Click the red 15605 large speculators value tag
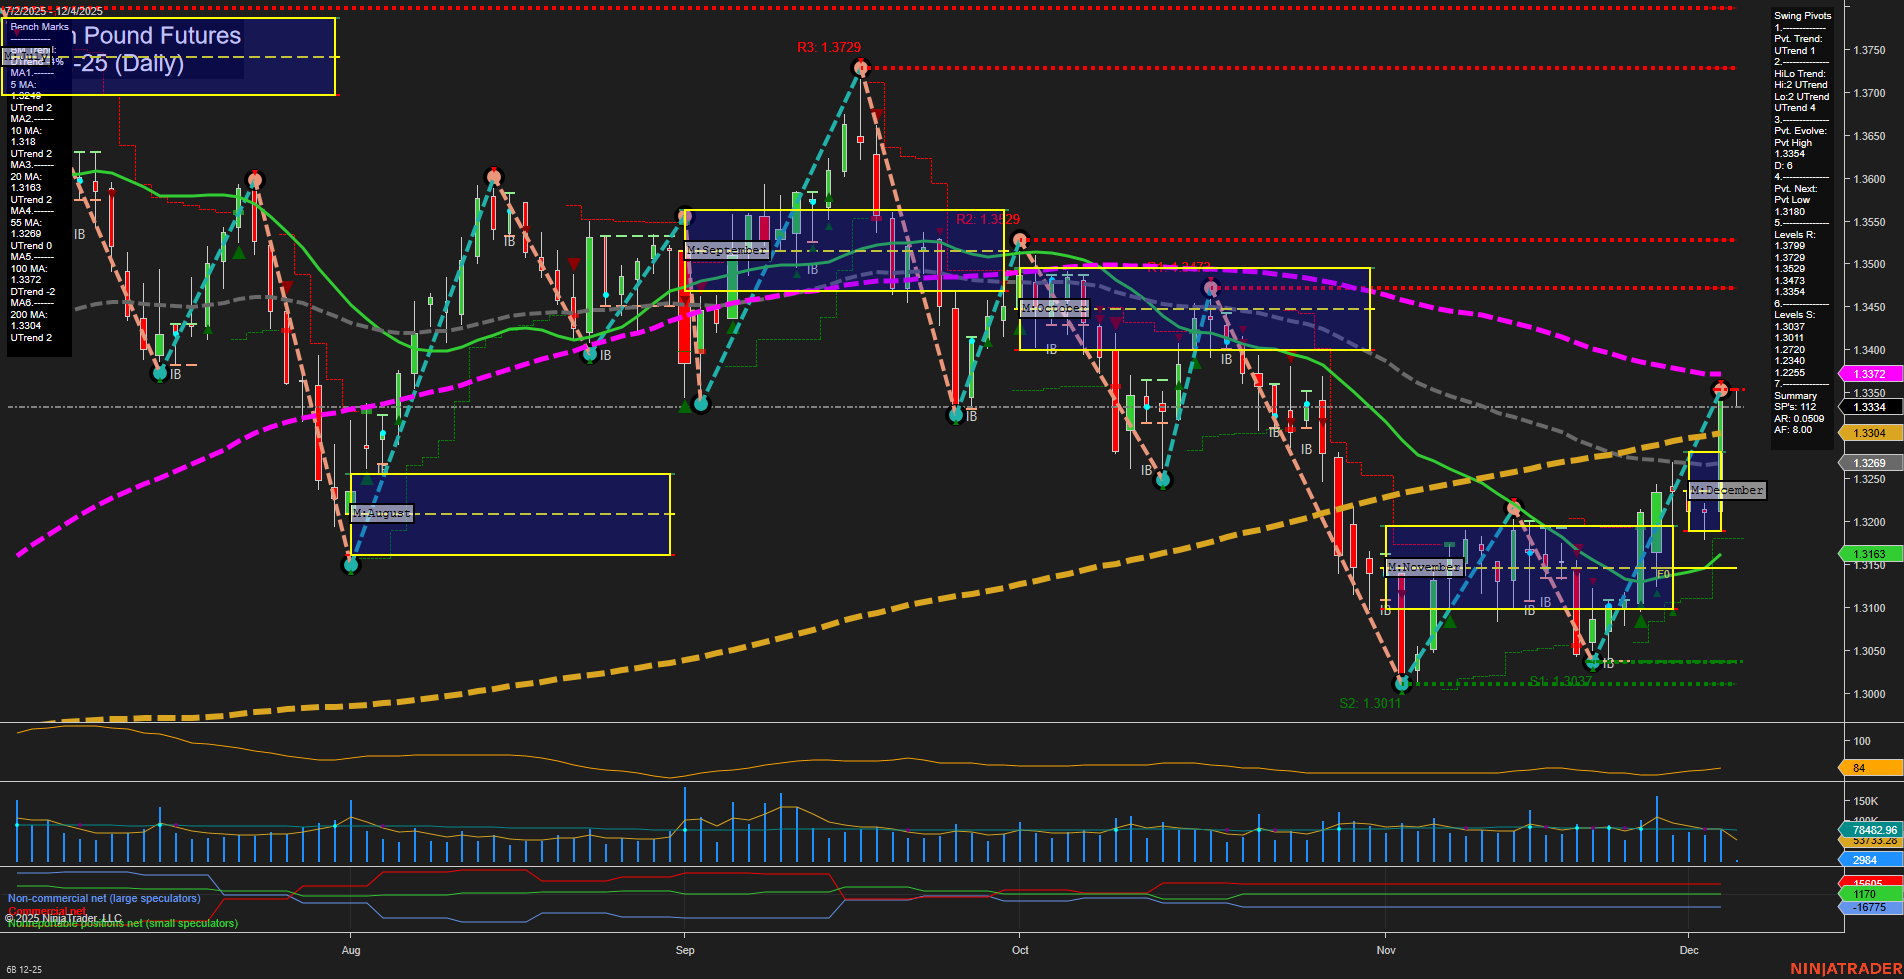The width and height of the screenshot is (1904, 979). (1864, 882)
